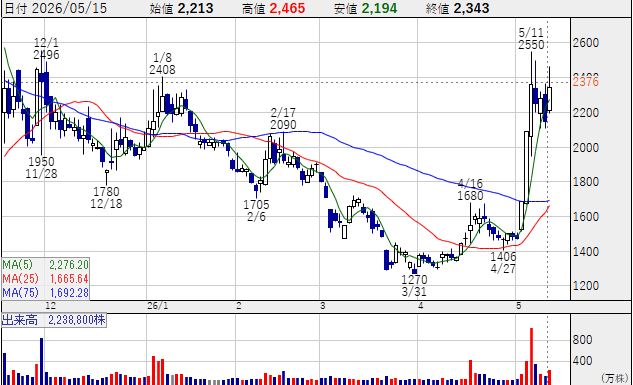Click the 1600 price axis label
Screen dimensions: 633x385
pyautogui.click(x=586, y=217)
